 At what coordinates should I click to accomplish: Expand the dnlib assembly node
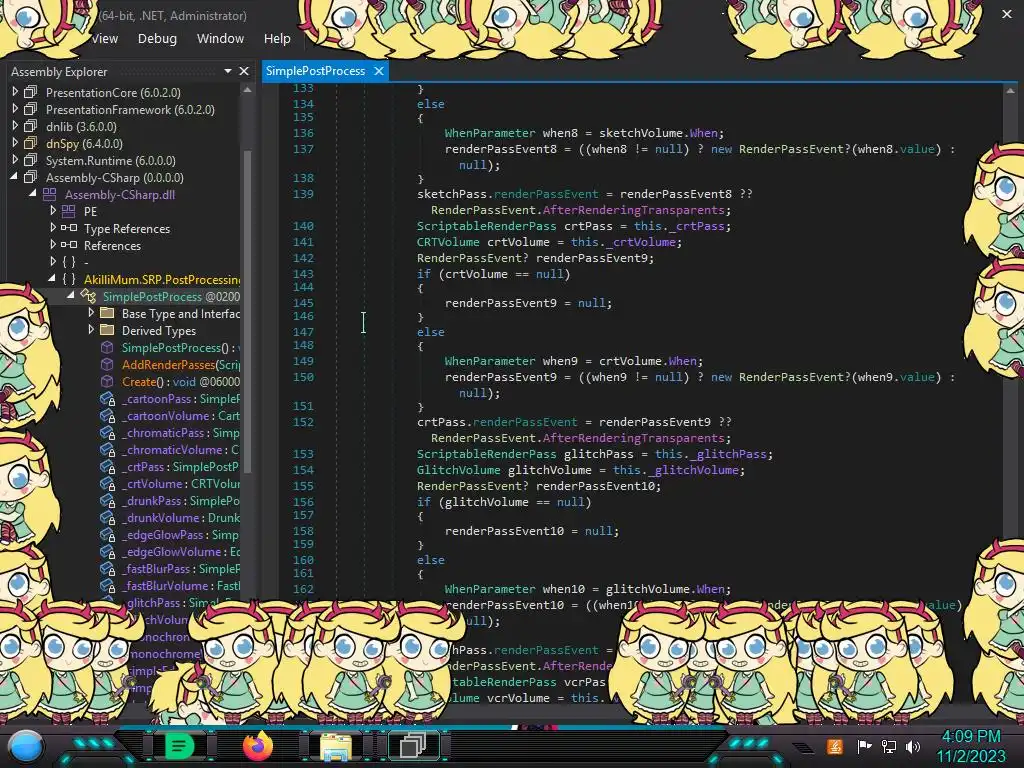15,126
